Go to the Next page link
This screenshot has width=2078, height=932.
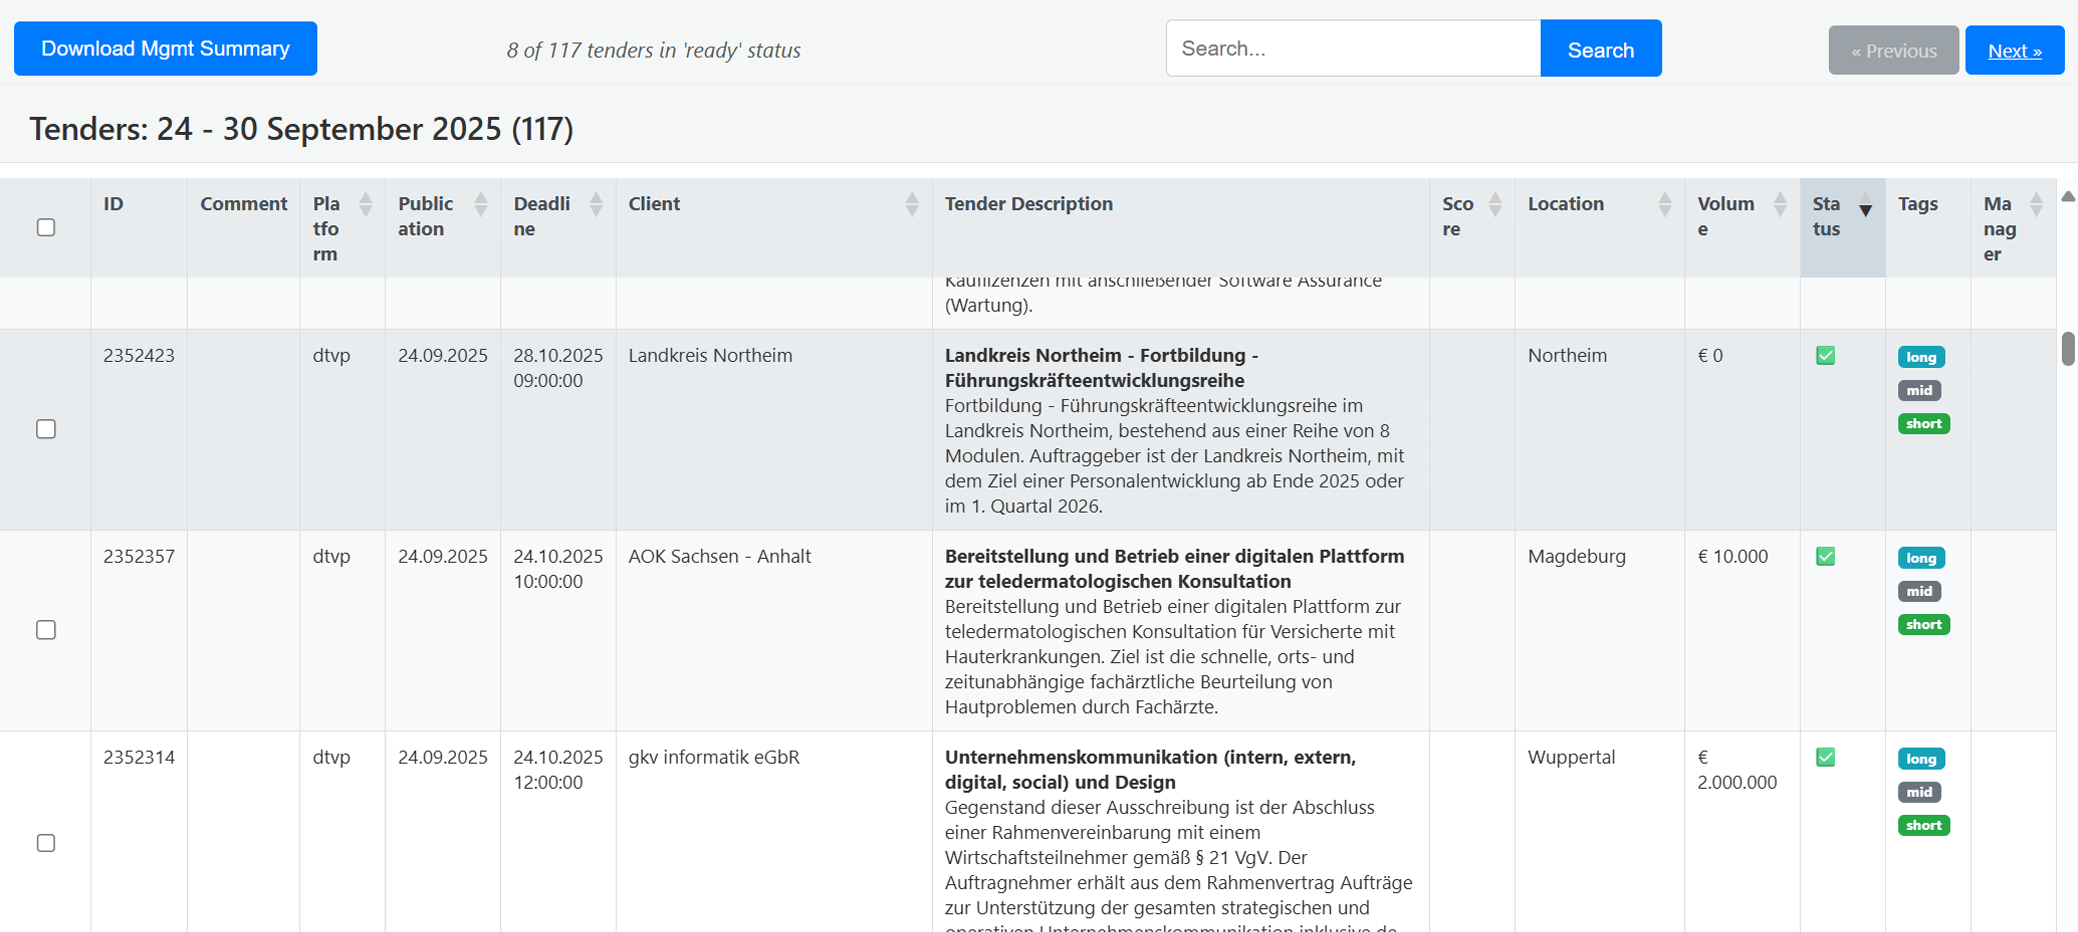(x=2014, y=51)
